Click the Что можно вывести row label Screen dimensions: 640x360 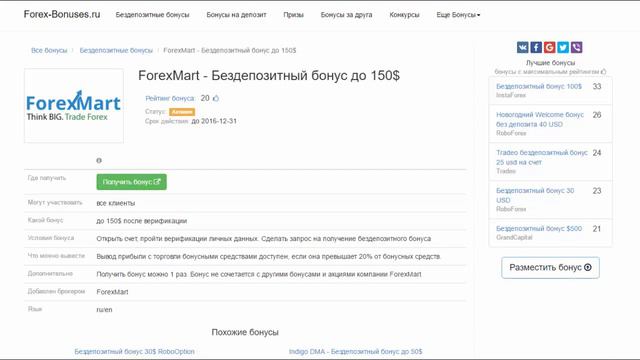click(x=56, y=256)
